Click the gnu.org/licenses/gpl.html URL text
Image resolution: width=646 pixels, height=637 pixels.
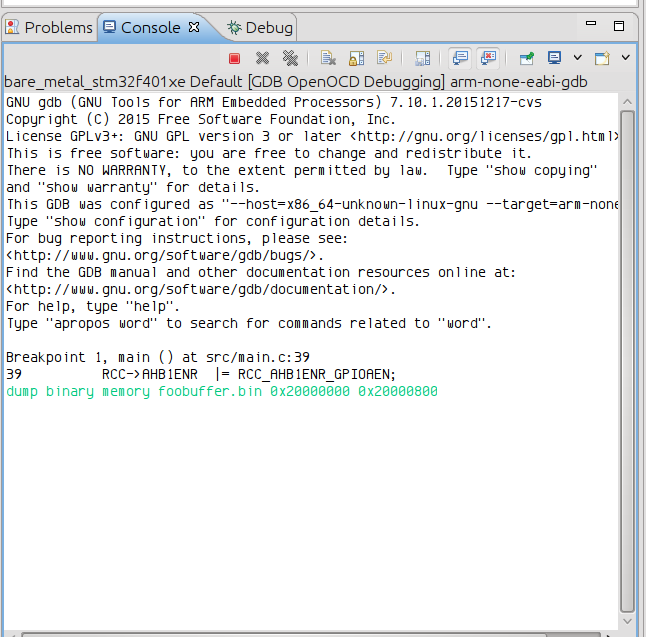pyautogui.click(x=484, y=136)
